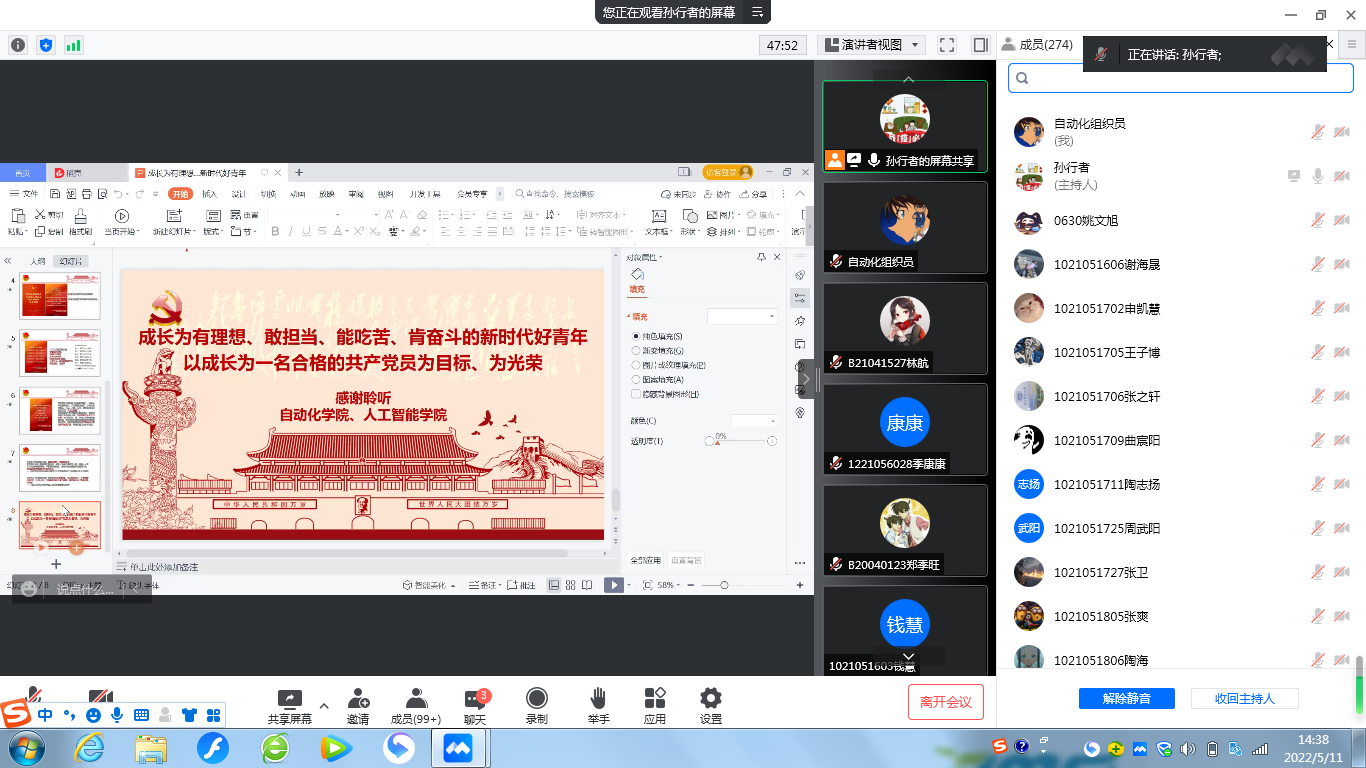The image size is (1366, 768).
Task: Toggle microphone for 0630姚文旭
Action: (1318, 221)
